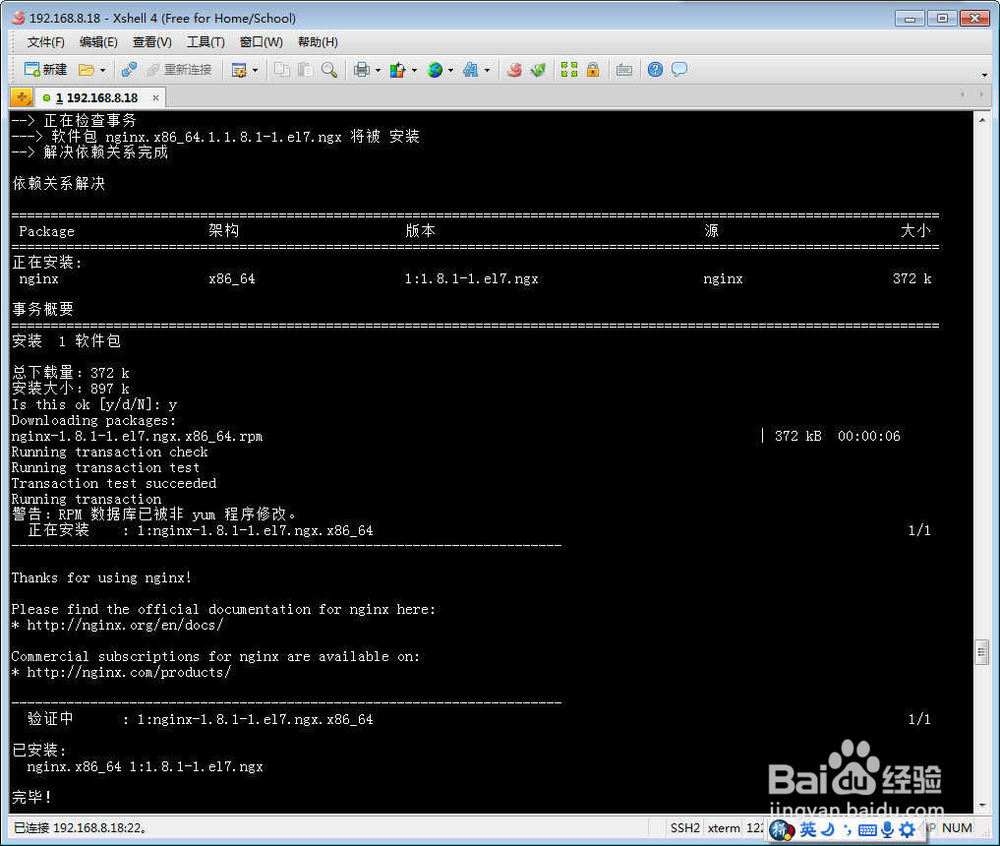
Task: Expand the Print dropdown arrow
Action: (x=378, y=70)
